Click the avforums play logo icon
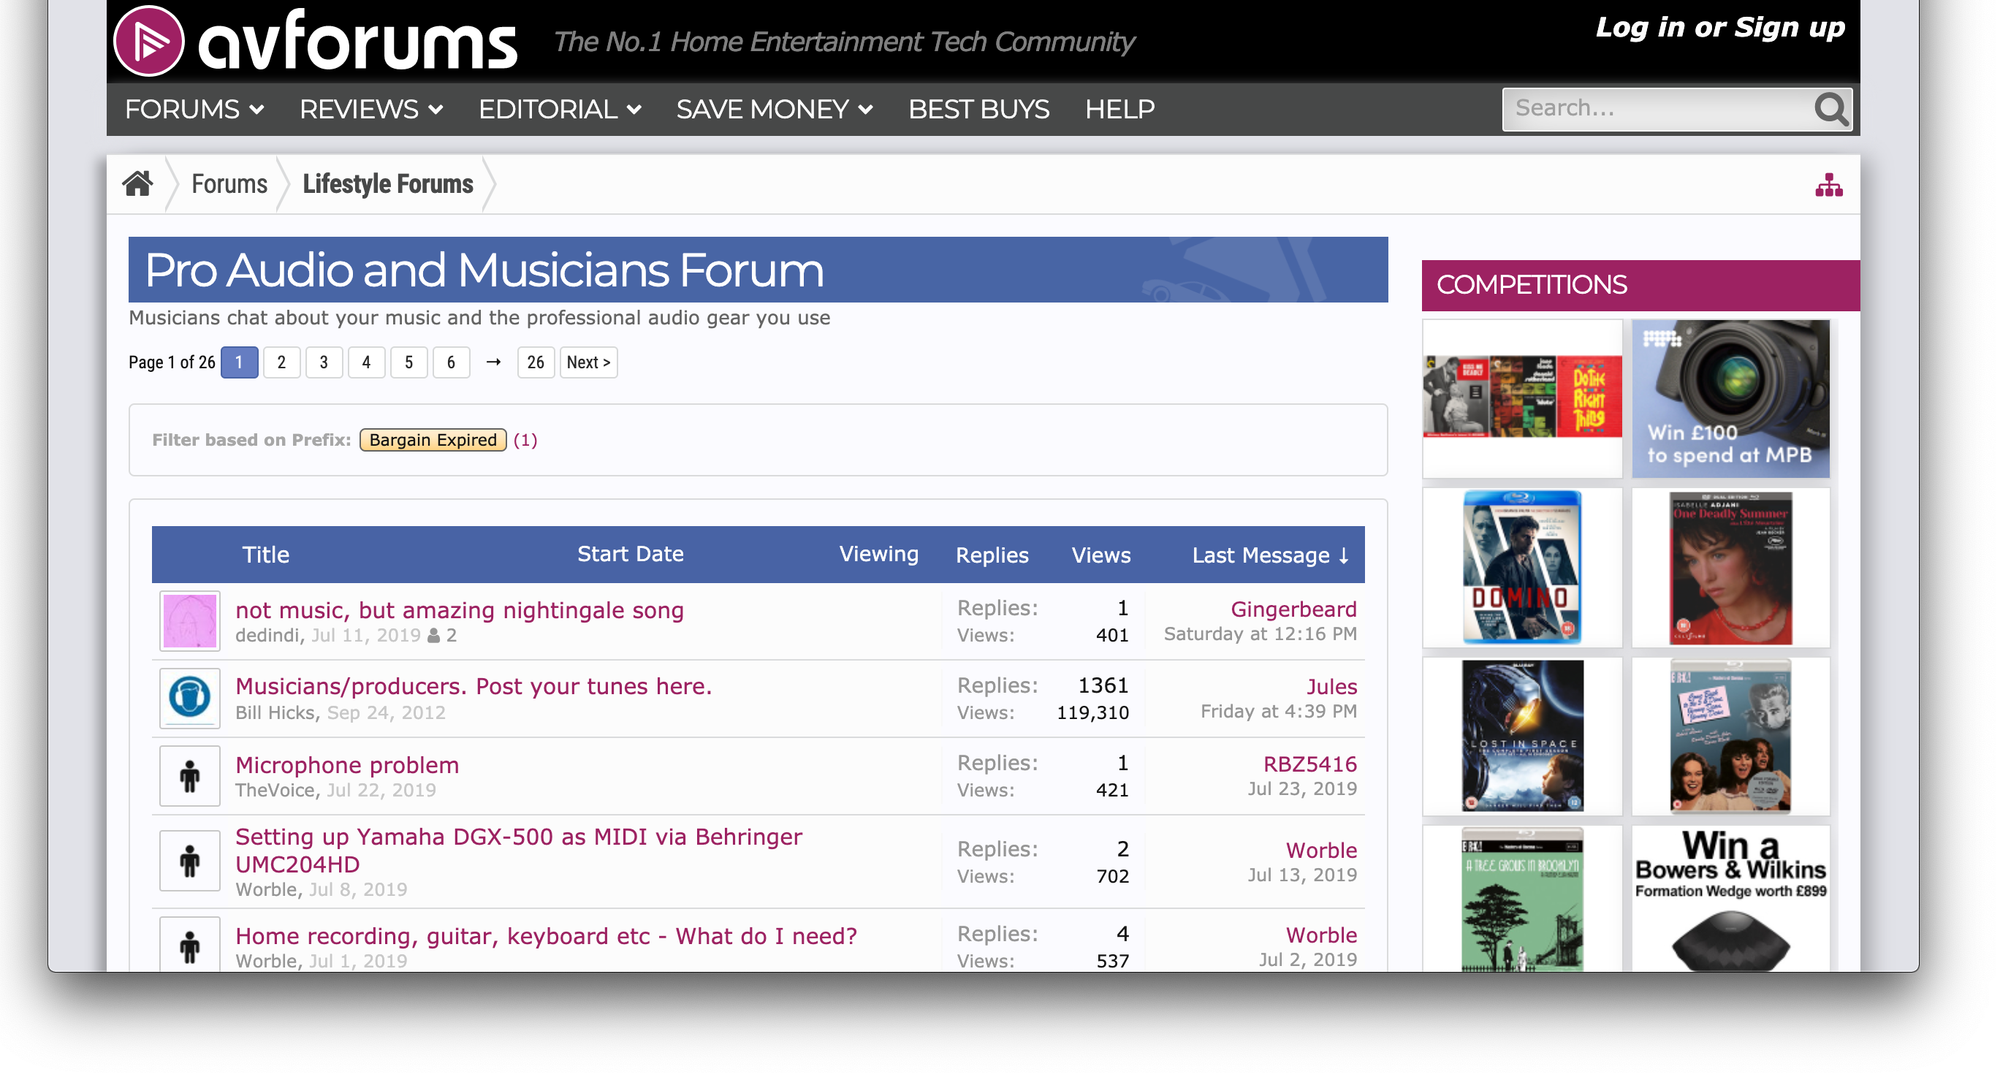Image resolution: width=2000 pixels, height=1080 pixels. 149,42
